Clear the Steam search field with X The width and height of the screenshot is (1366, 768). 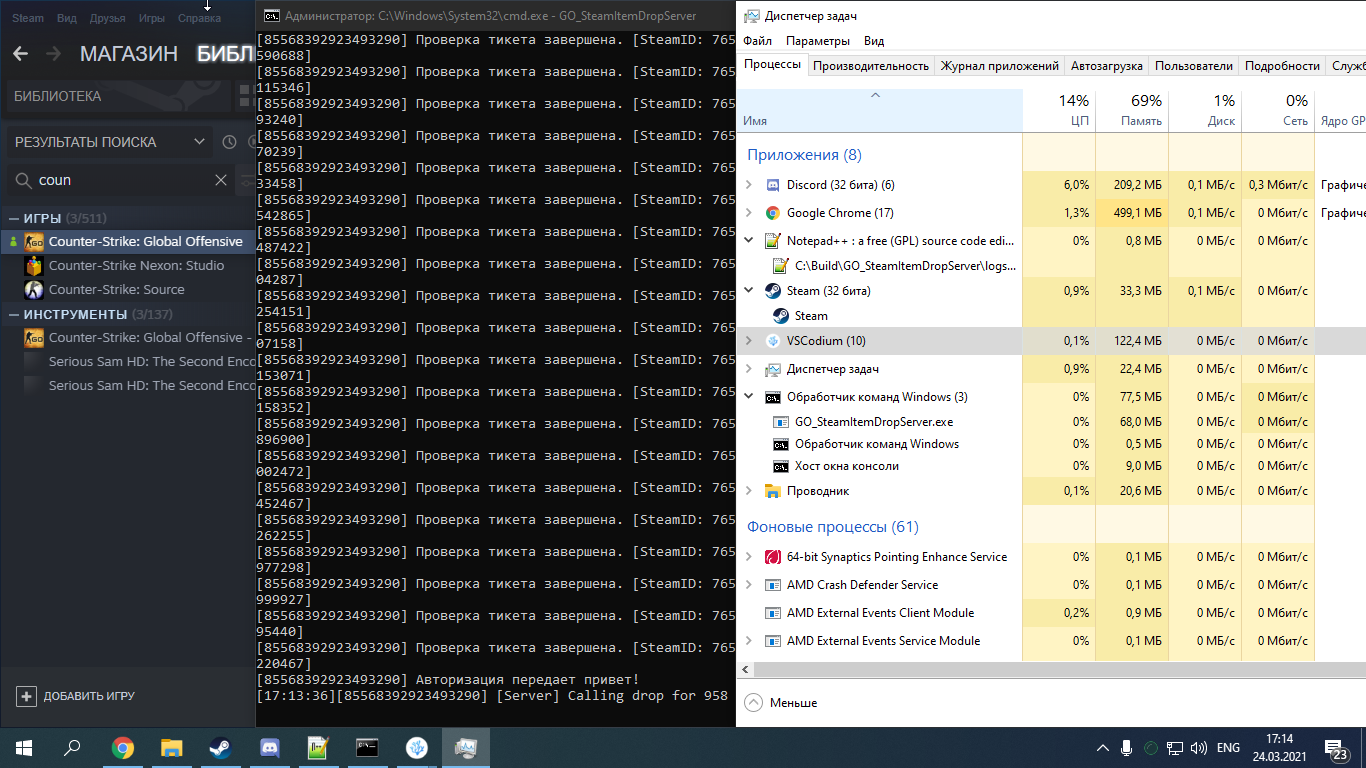point(221,180)
